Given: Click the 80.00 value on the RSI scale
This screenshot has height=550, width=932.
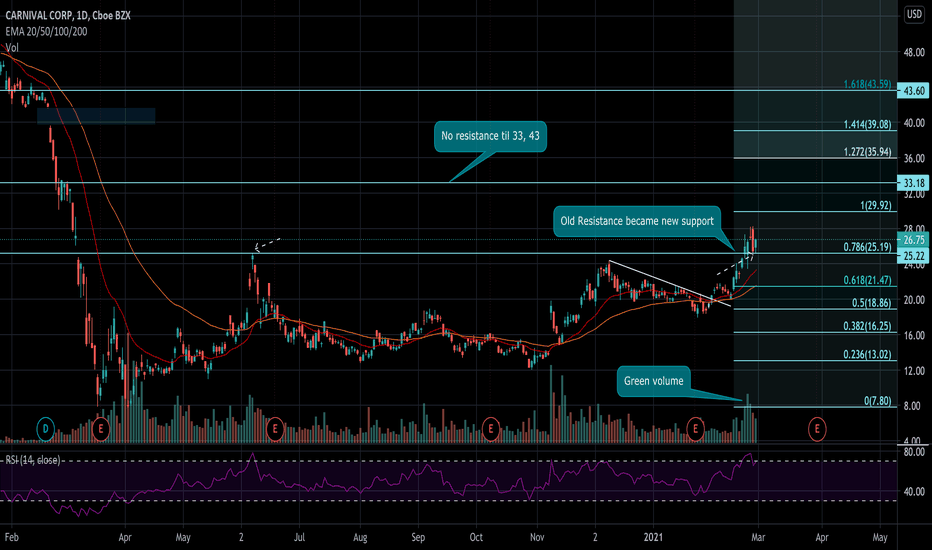Looking at the screenshot, I should point(914,452).
